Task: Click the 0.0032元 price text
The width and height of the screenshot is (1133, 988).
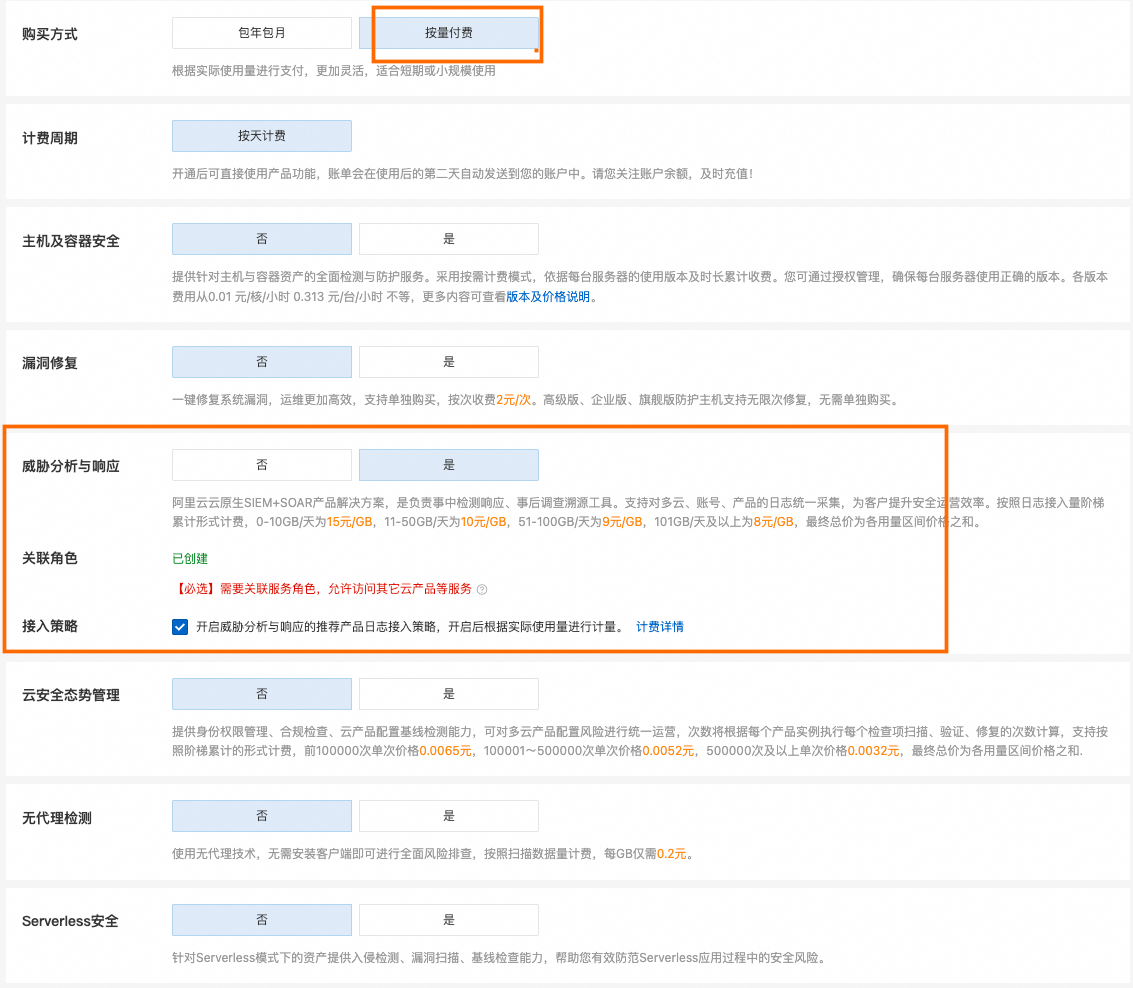Action: coord(873,751)
